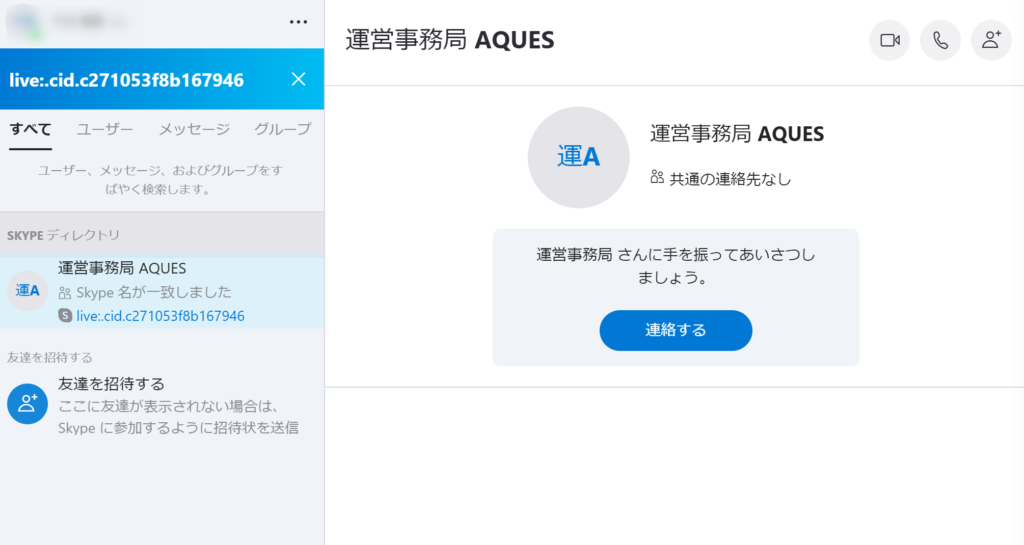Click the Skype S icon beside the live ID

click(65, 316)
